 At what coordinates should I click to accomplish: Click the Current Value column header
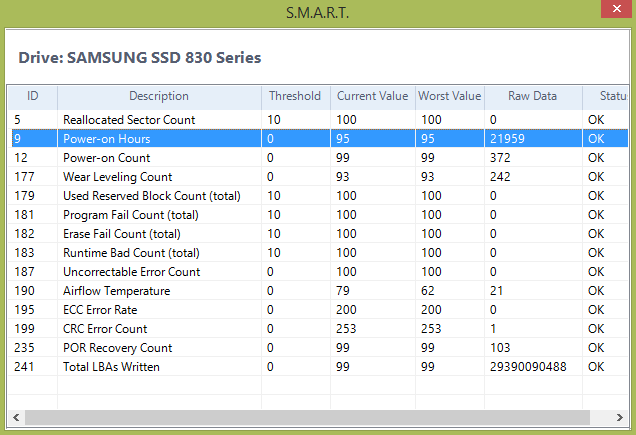coord(372,96)
